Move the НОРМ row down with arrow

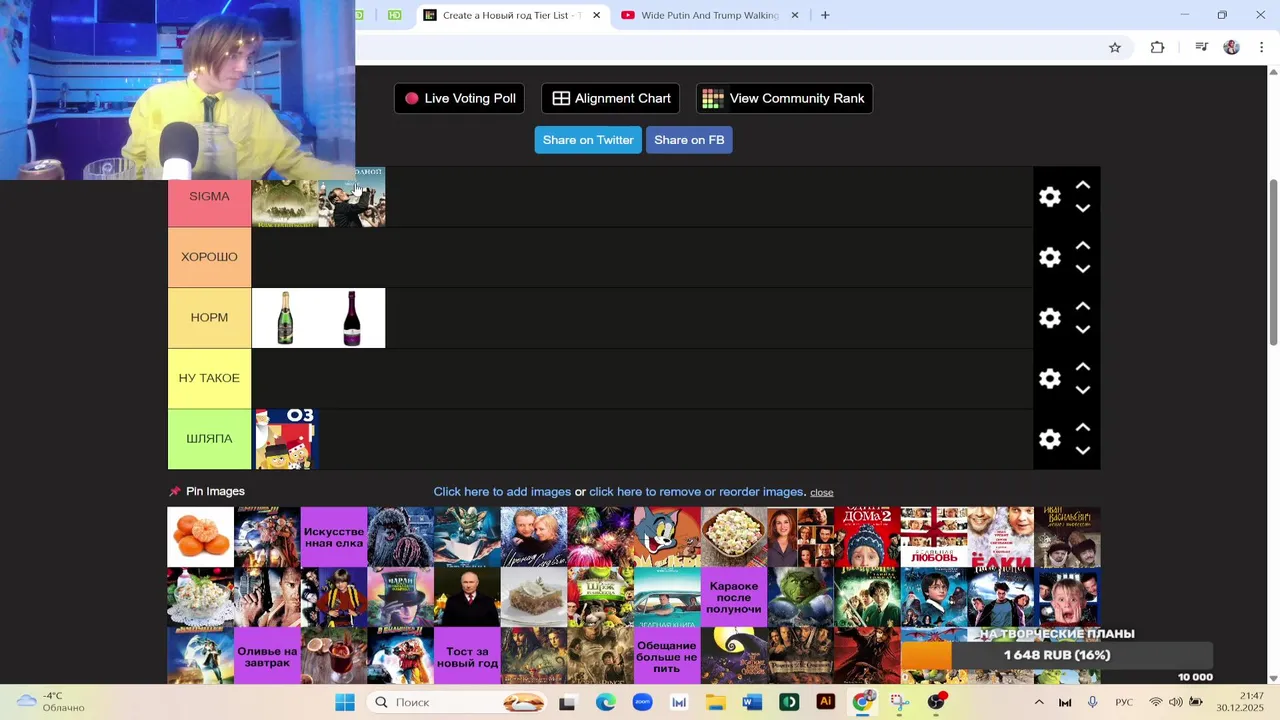(1082, 329)
